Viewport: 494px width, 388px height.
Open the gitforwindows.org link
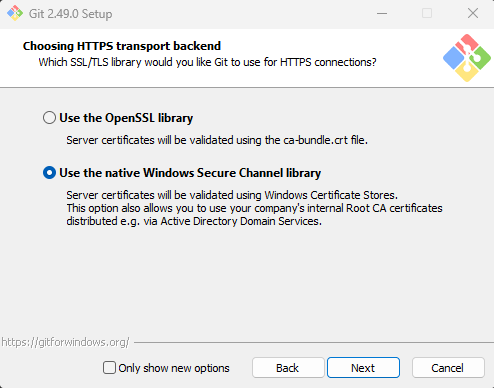[65, 342]
